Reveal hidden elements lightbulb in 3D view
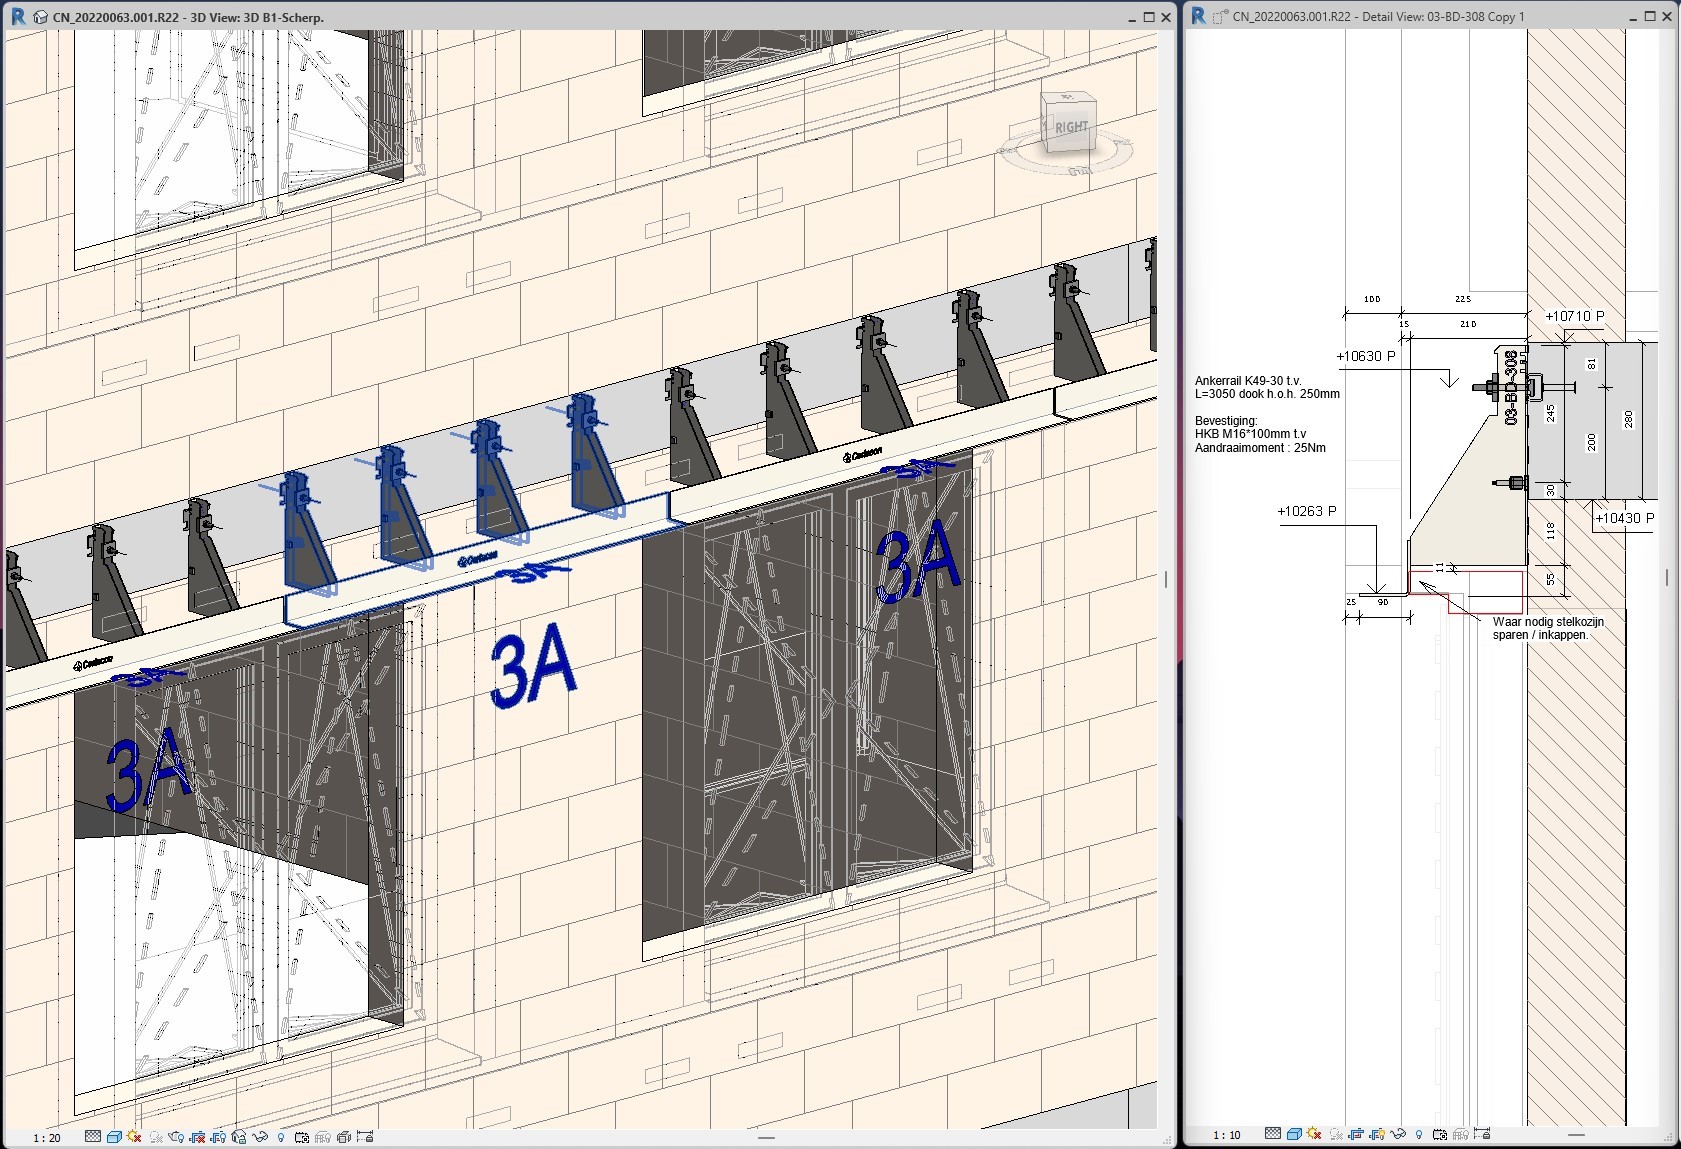 point(281,1137)
